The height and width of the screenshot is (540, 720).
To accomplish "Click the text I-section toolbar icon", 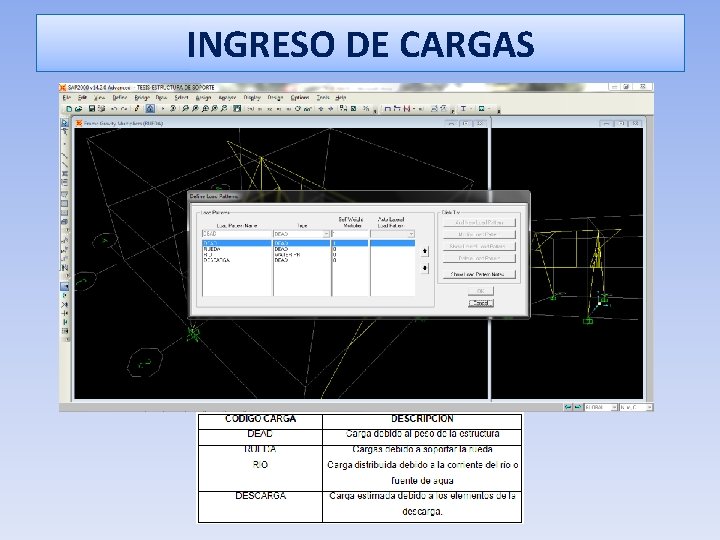I will (x=463, y=109).
